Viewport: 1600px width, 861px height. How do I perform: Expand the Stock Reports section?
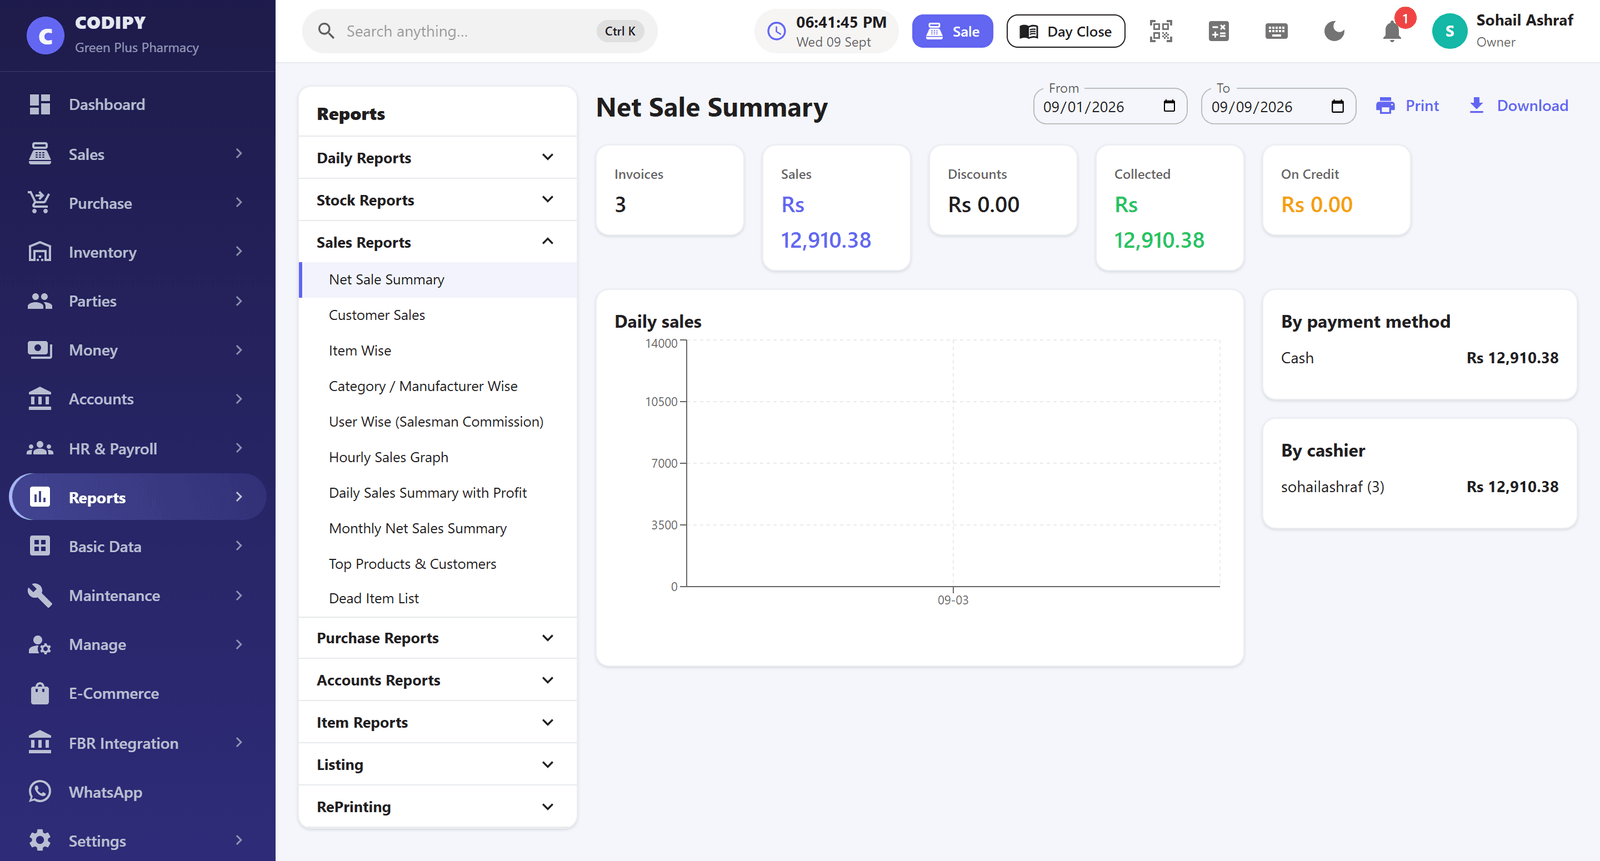437,200
